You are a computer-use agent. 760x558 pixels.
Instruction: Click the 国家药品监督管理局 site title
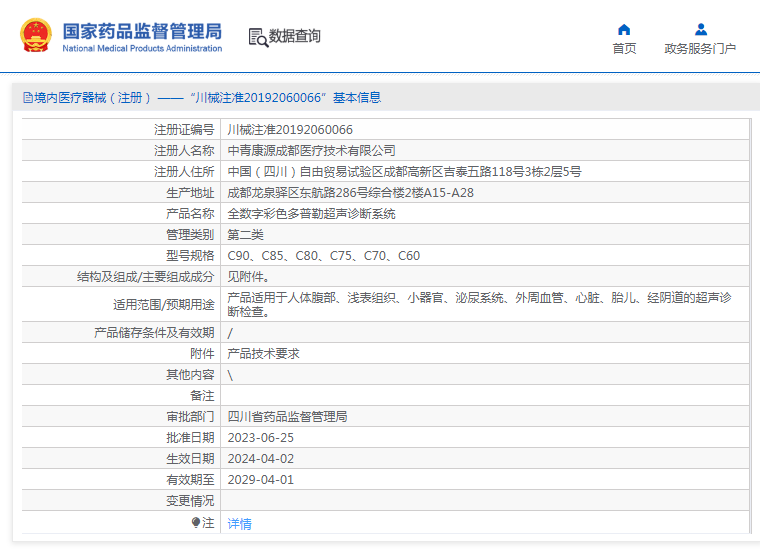(142, 30)
